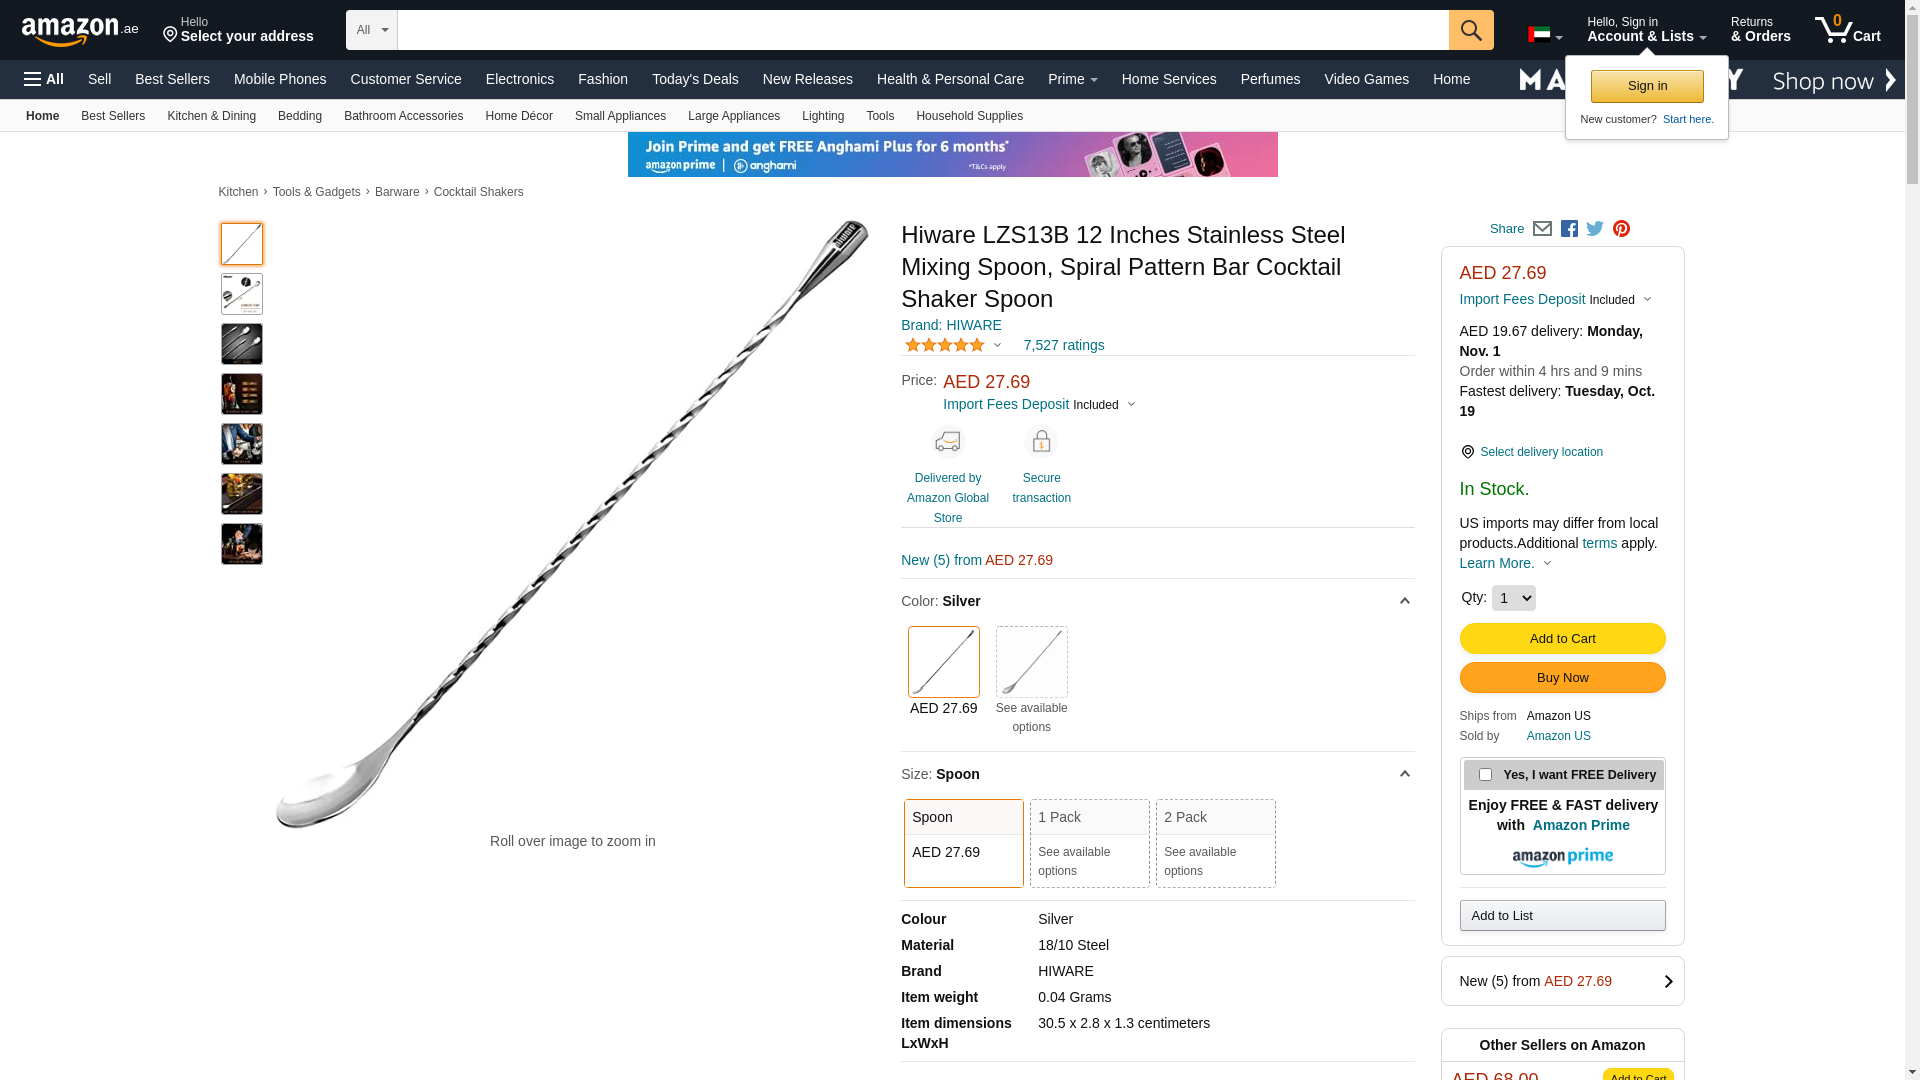Click the search magnifier button
The height and width of the screenshot is (1080, 1920).
(x=1471, y=30)
